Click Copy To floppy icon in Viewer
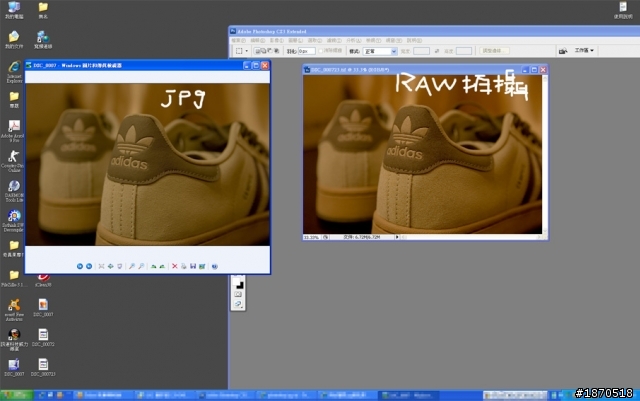The image size is (640, 401). tap(193, 266)
